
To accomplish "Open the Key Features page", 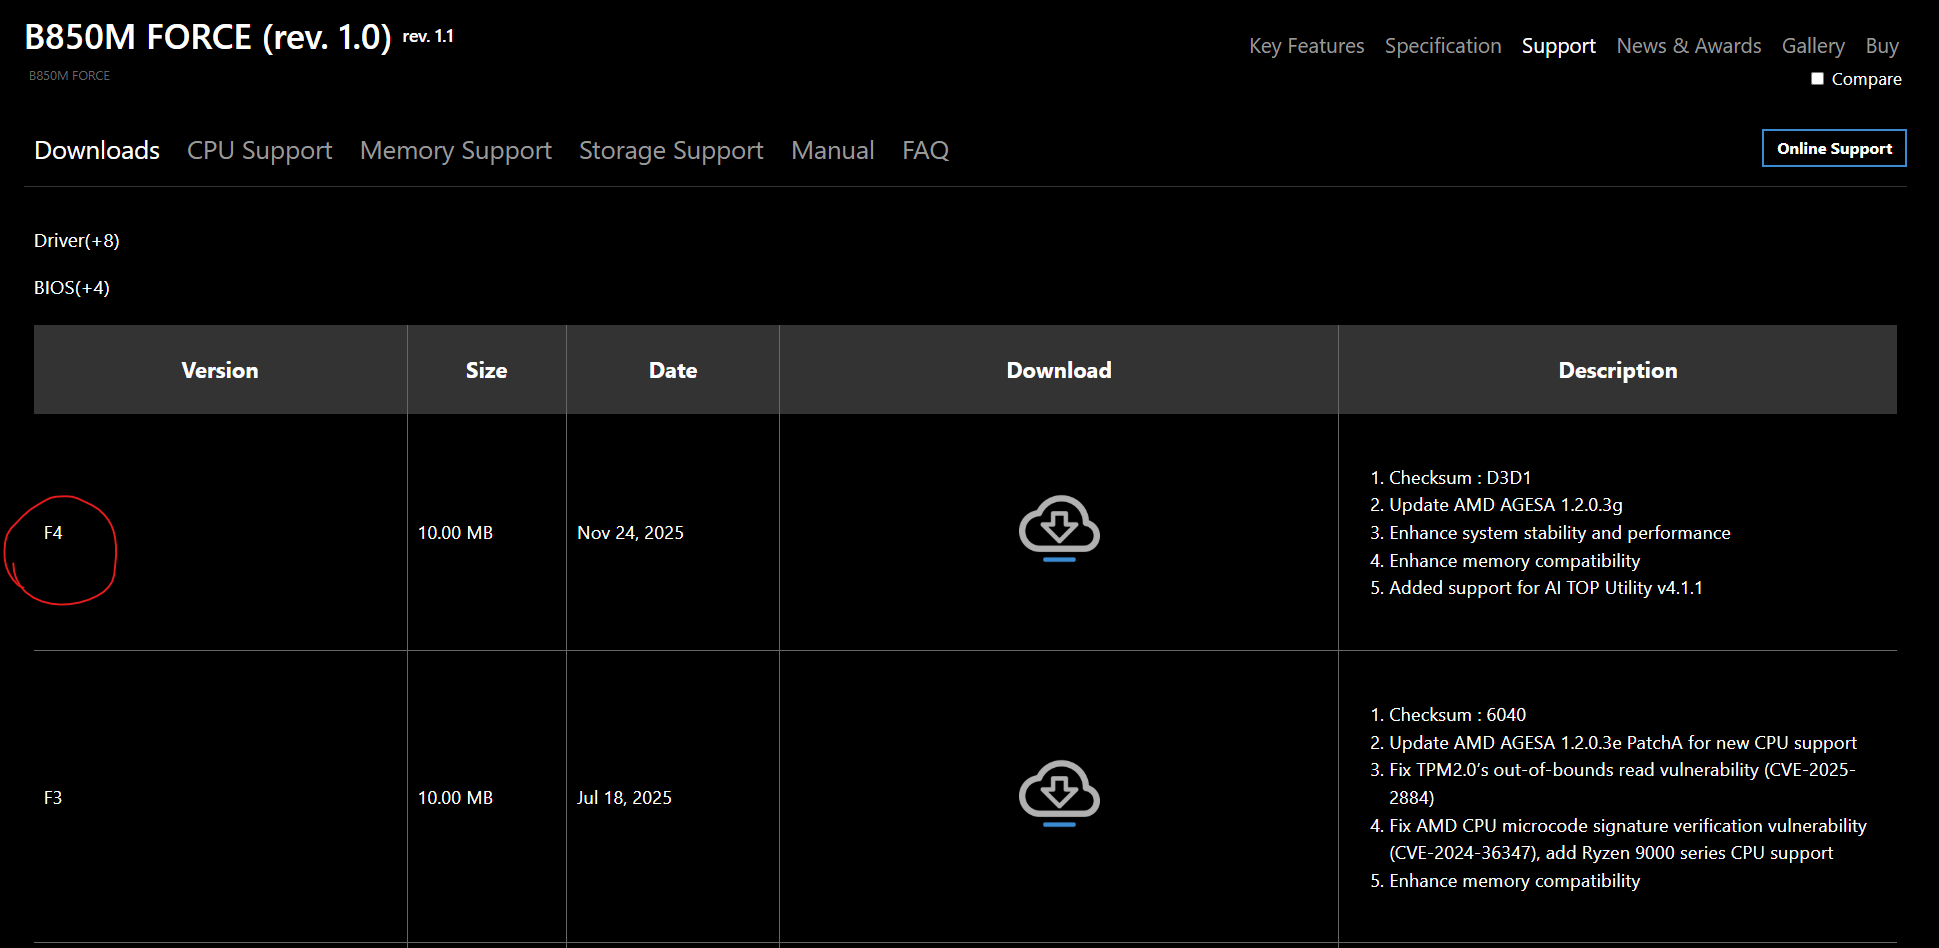I will tap(1306, 46).
